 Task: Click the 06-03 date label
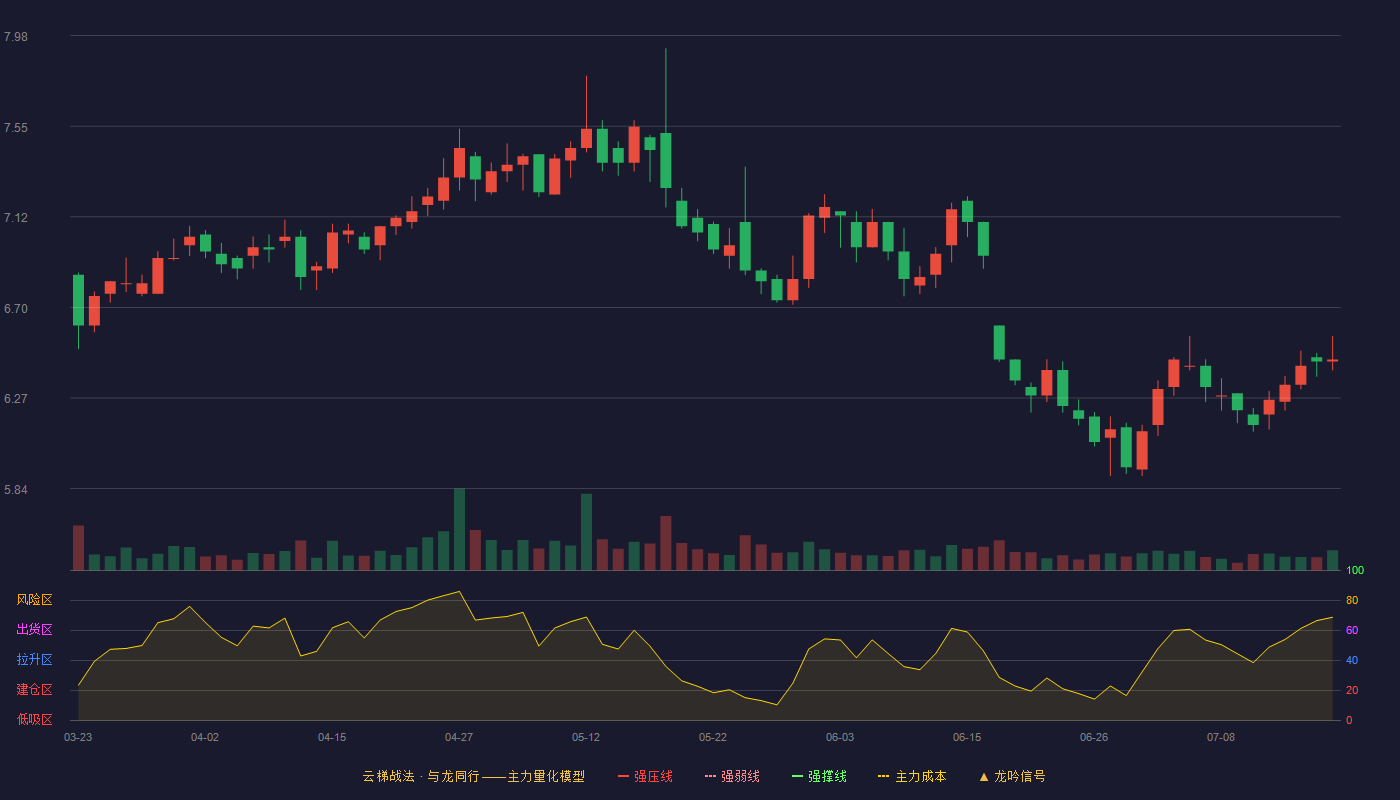tap(840, 737)
